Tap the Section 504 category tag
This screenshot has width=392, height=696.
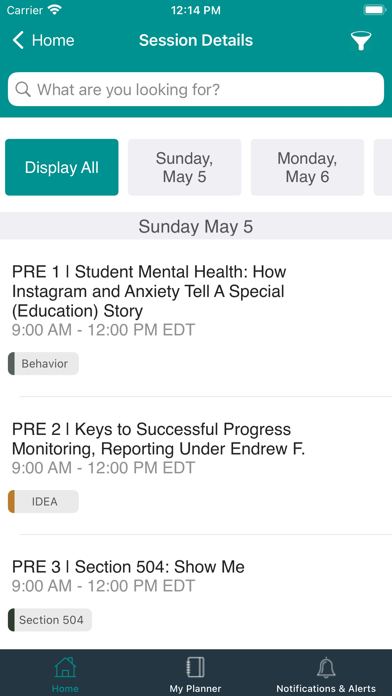click(50, 620)
